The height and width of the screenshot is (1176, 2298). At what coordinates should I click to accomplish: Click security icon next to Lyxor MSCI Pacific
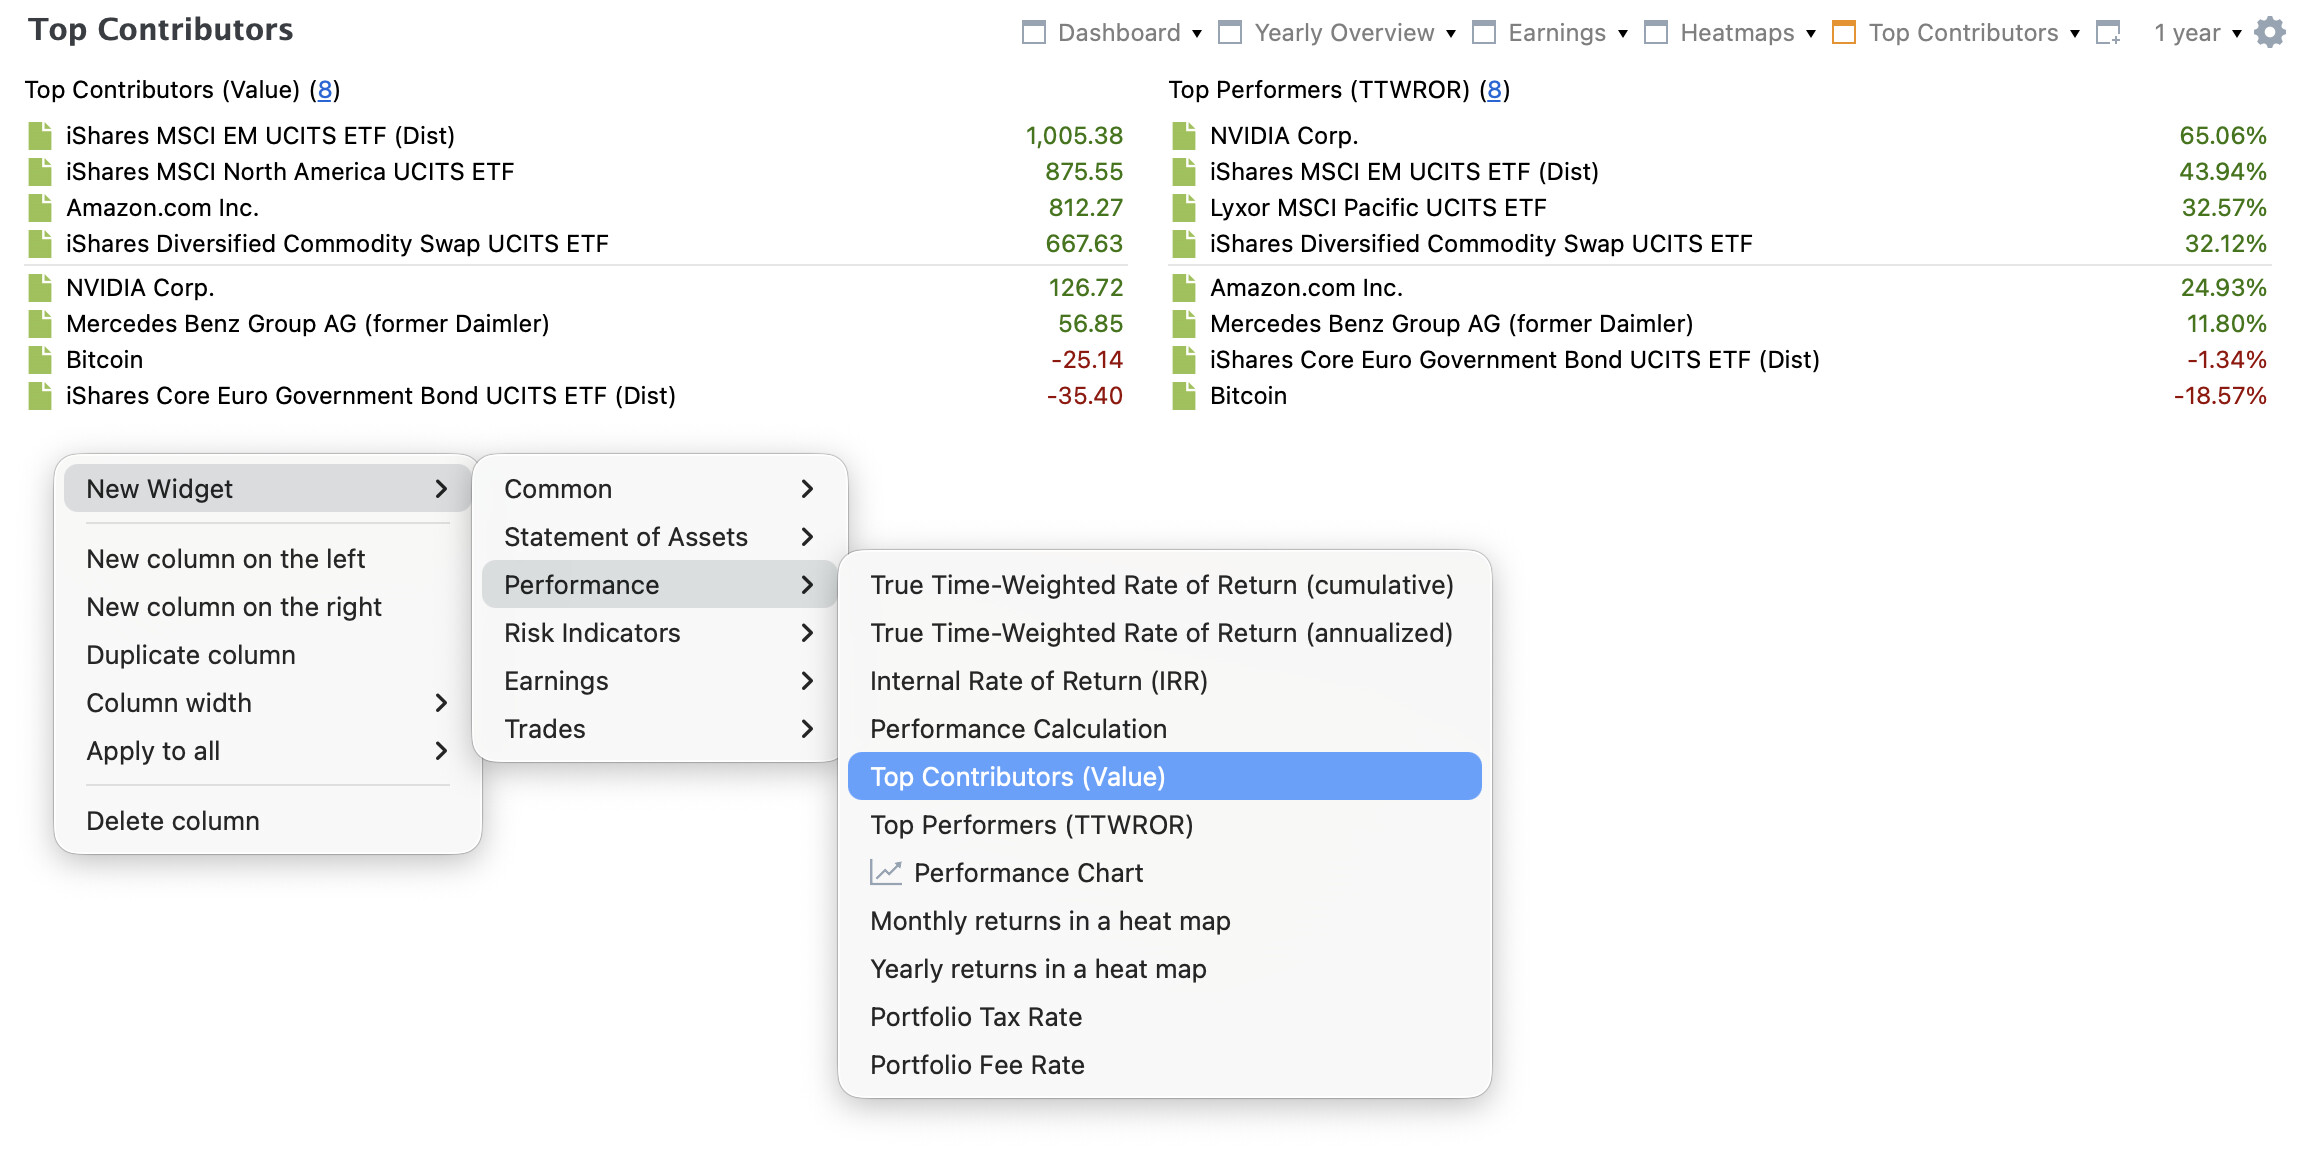[1184, 208]
